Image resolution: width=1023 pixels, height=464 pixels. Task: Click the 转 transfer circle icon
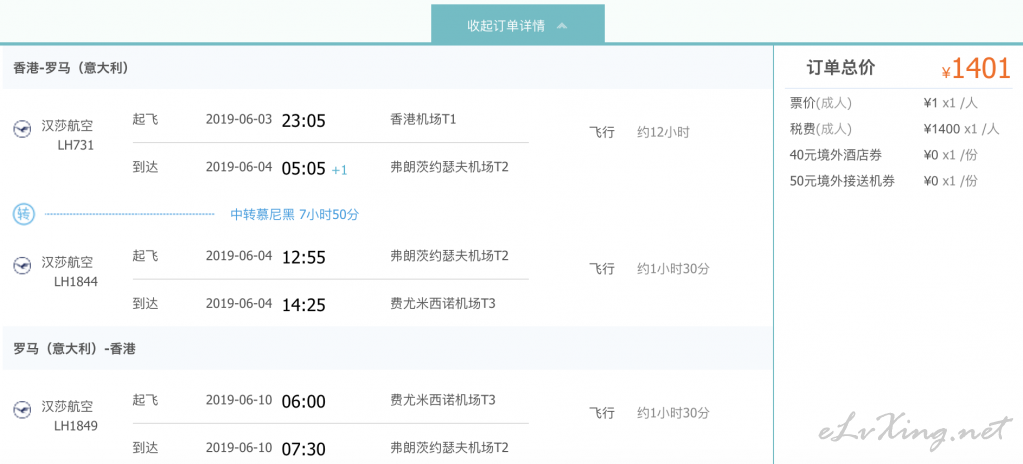pos(23,214)
